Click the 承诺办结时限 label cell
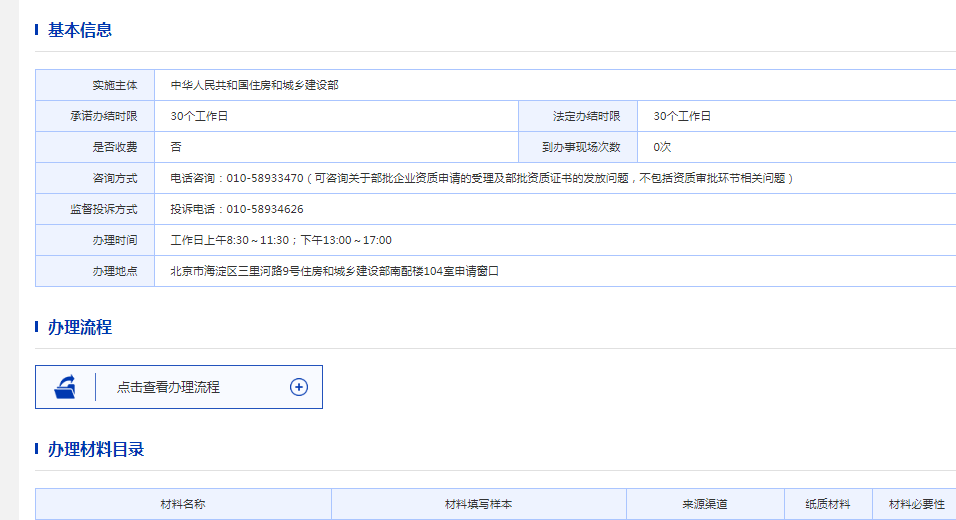Screen dimensions: 956x520 click(95, 116)
